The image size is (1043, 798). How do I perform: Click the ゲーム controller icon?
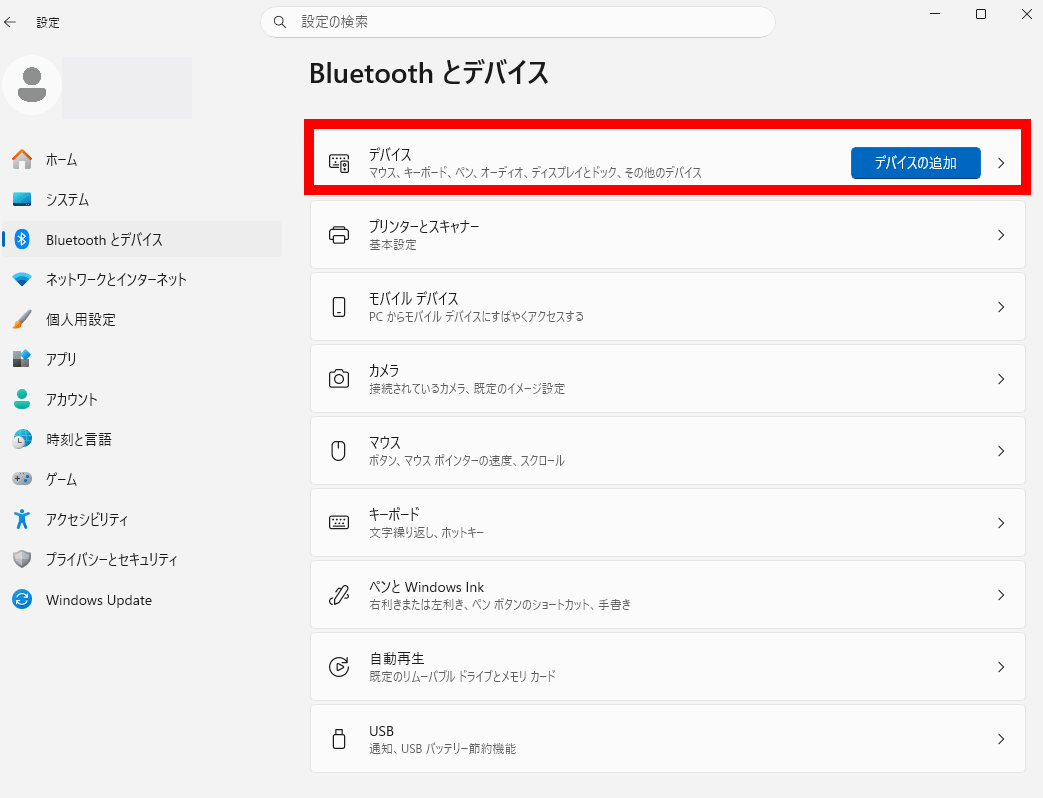22,479
